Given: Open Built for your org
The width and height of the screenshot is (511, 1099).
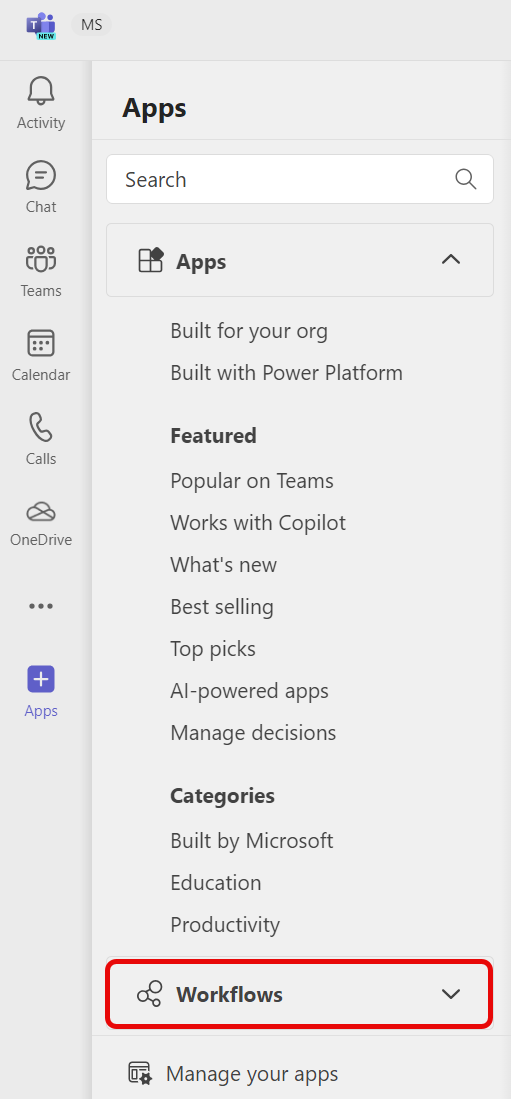Looking at the screenshot, I should (249, 331).
